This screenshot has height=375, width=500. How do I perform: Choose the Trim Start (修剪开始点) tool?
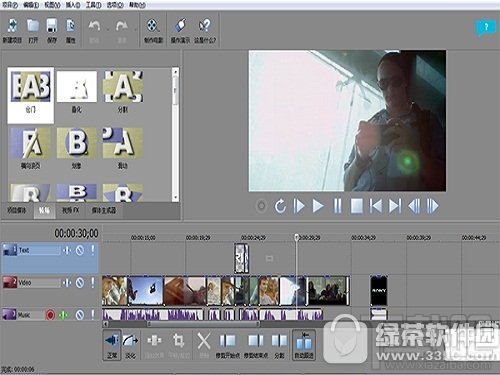pyautogui.click(x=228, y=345)
